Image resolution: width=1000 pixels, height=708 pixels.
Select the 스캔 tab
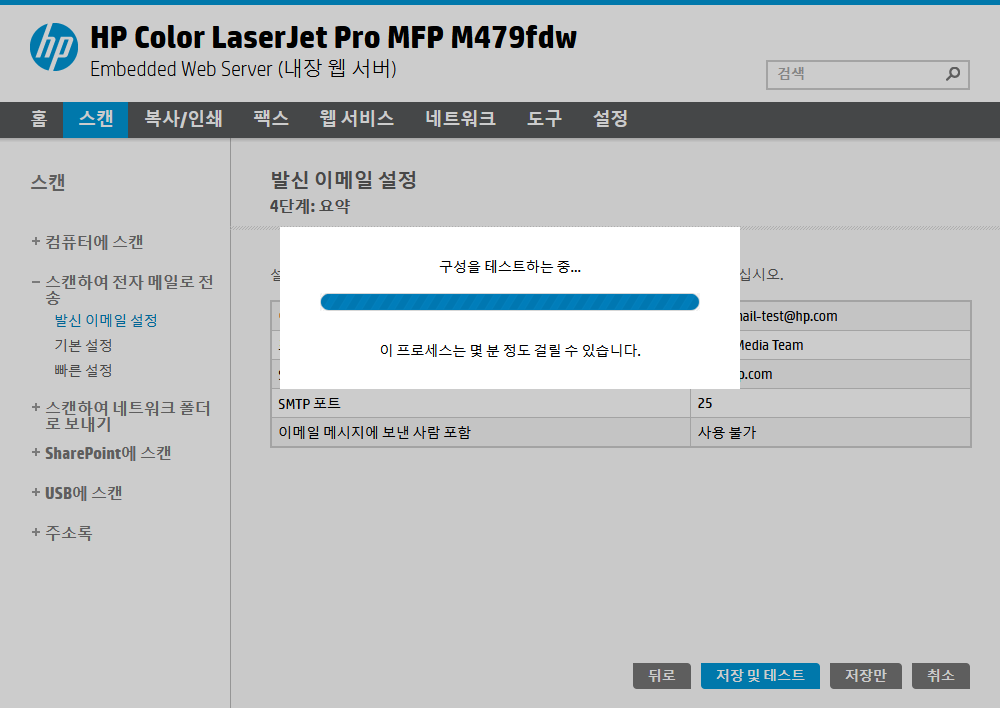coord(96,119)
